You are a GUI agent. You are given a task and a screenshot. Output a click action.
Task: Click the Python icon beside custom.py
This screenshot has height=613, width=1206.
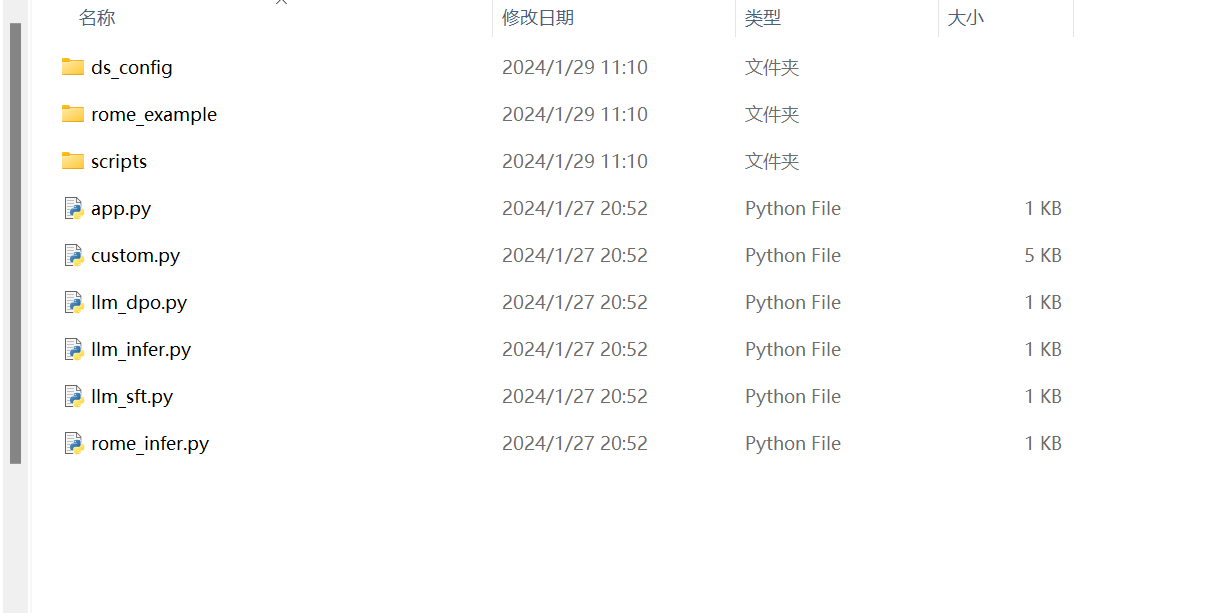tap(73, 255)
